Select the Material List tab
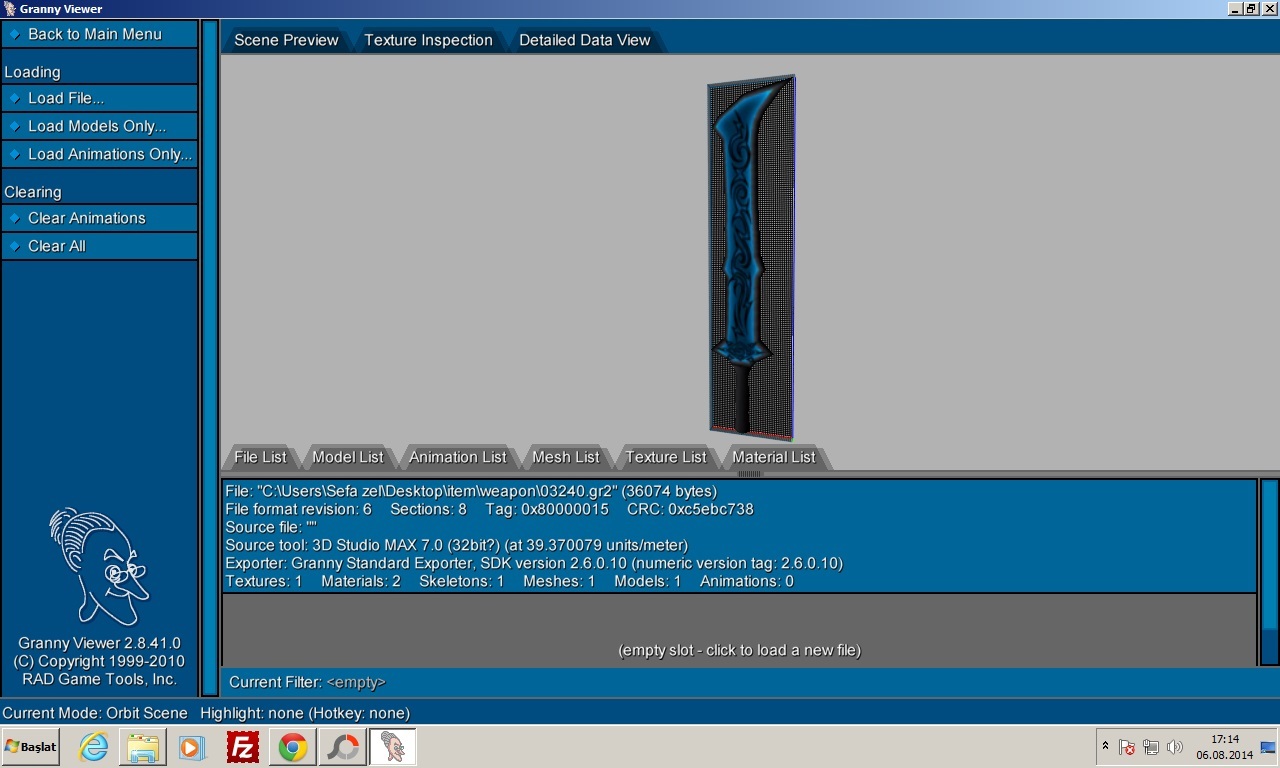 (x=773, y=457)
